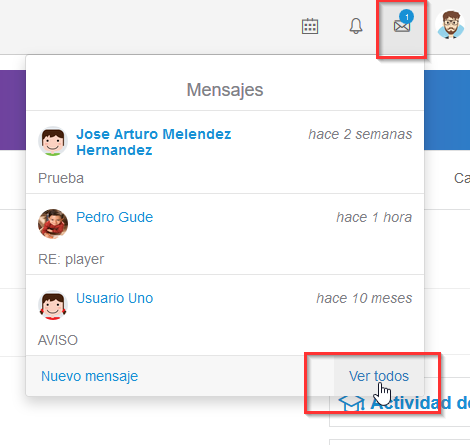This screenshot has width=470, height=445.
Task: Select the AVISO message subject
Action: [x=58, y=340]
